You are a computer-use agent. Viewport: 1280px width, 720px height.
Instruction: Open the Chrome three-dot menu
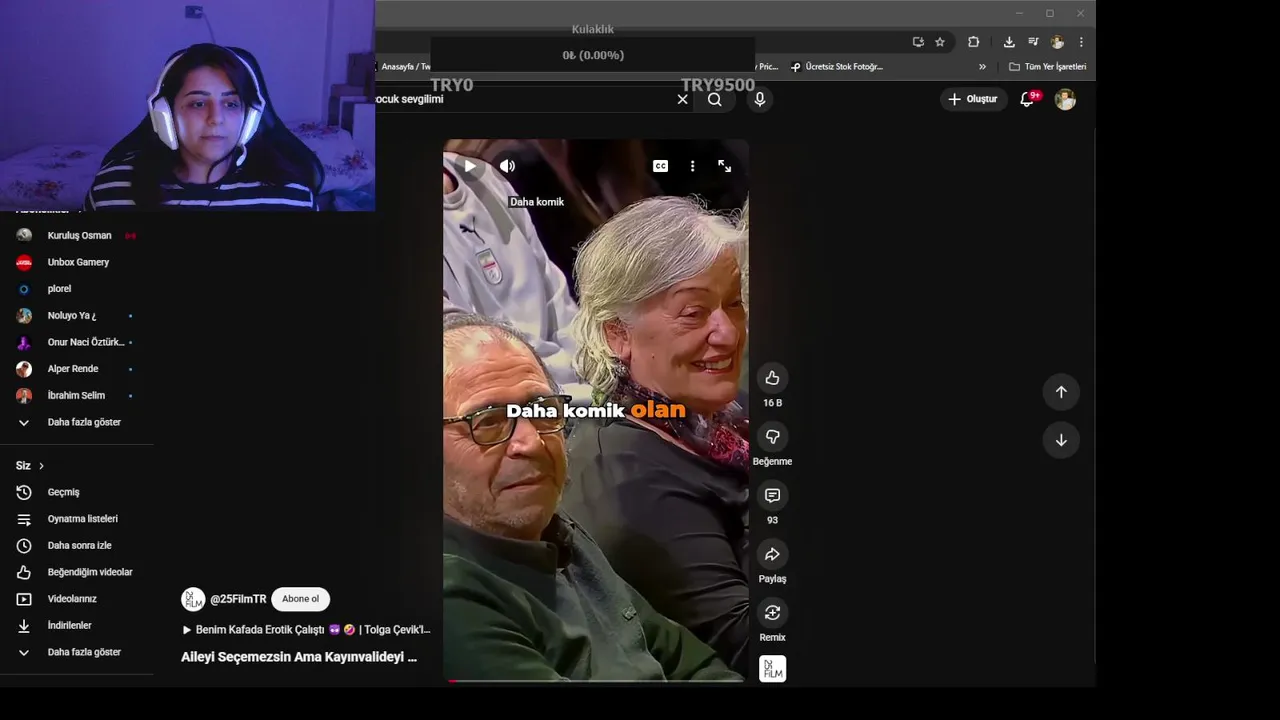coord(1081,42)
